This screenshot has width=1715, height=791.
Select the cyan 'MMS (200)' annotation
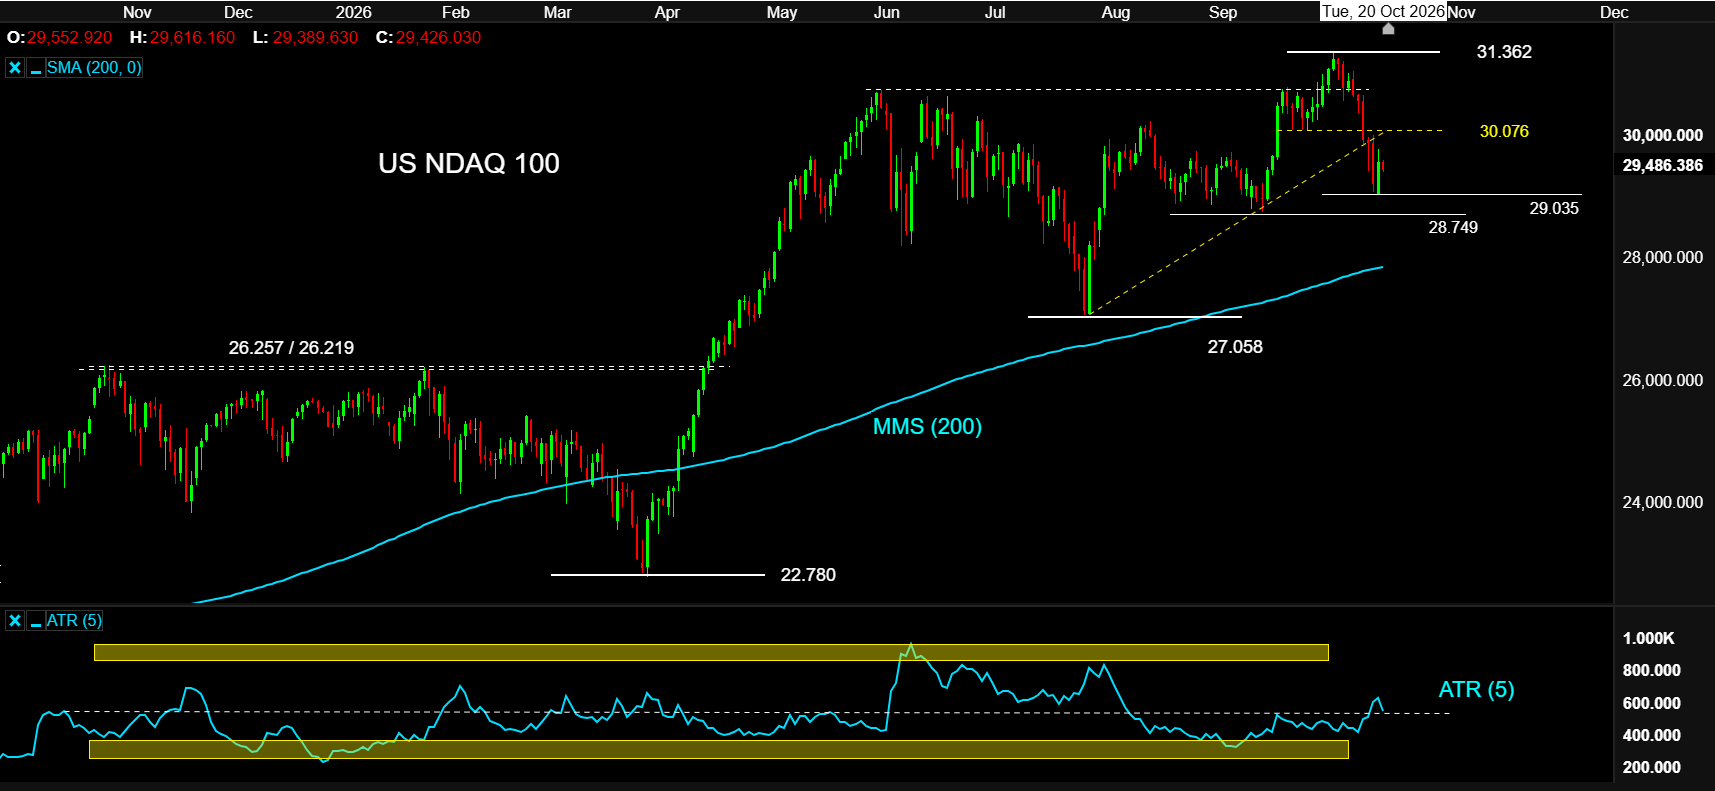pyautogui.click(x=927, y=427)
